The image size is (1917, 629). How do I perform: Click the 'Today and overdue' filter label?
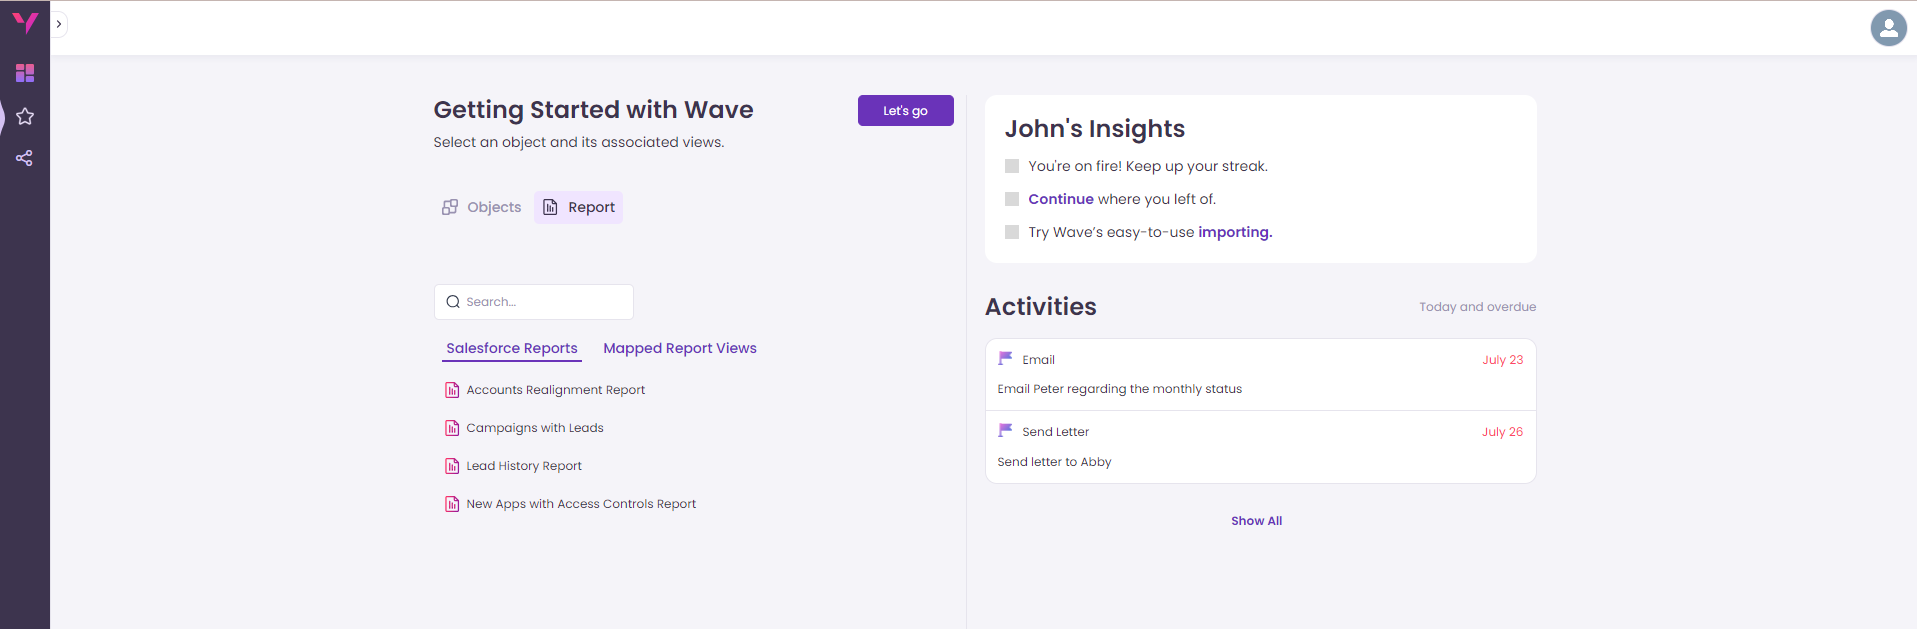tap(1477, 307)
